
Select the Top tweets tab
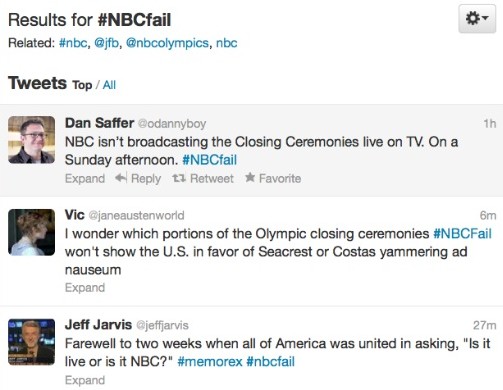(x=82, y=85)
